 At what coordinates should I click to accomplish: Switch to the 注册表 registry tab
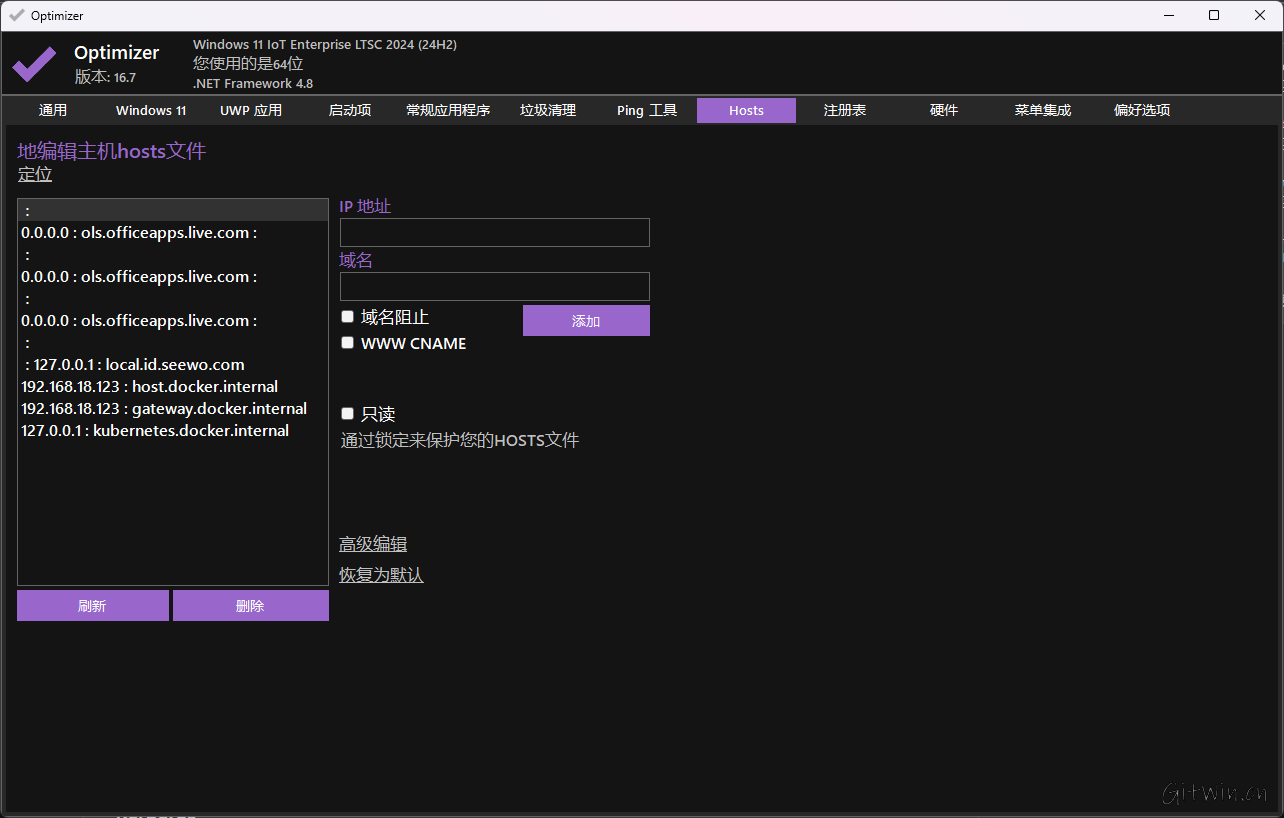(845, 111)
